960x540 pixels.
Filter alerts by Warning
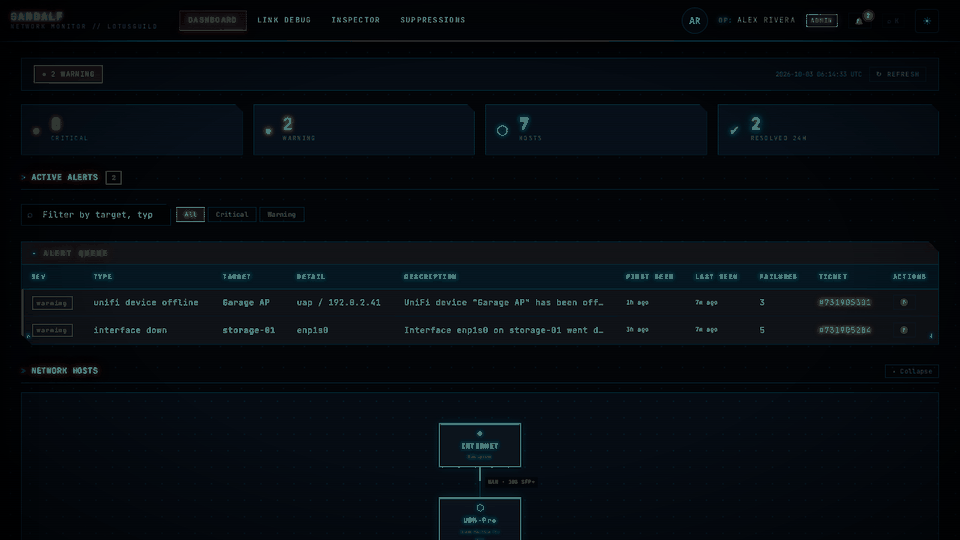pyautogui.click(x=282, y=215)
